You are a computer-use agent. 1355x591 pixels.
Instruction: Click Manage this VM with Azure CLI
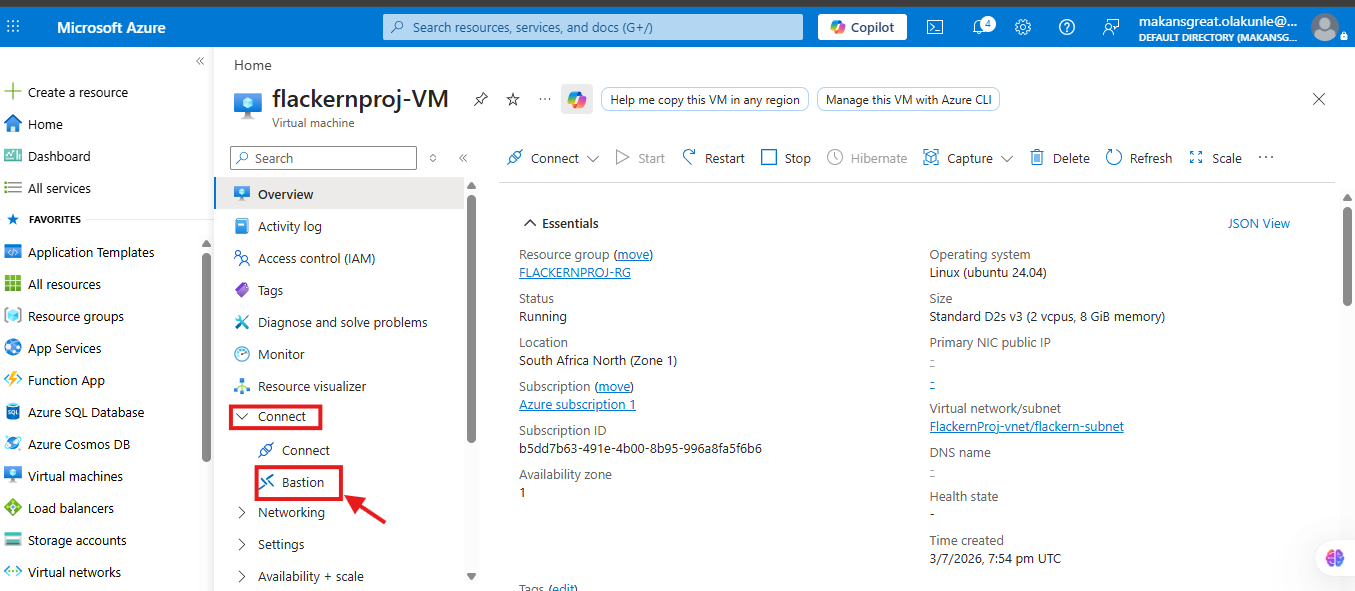909,99
